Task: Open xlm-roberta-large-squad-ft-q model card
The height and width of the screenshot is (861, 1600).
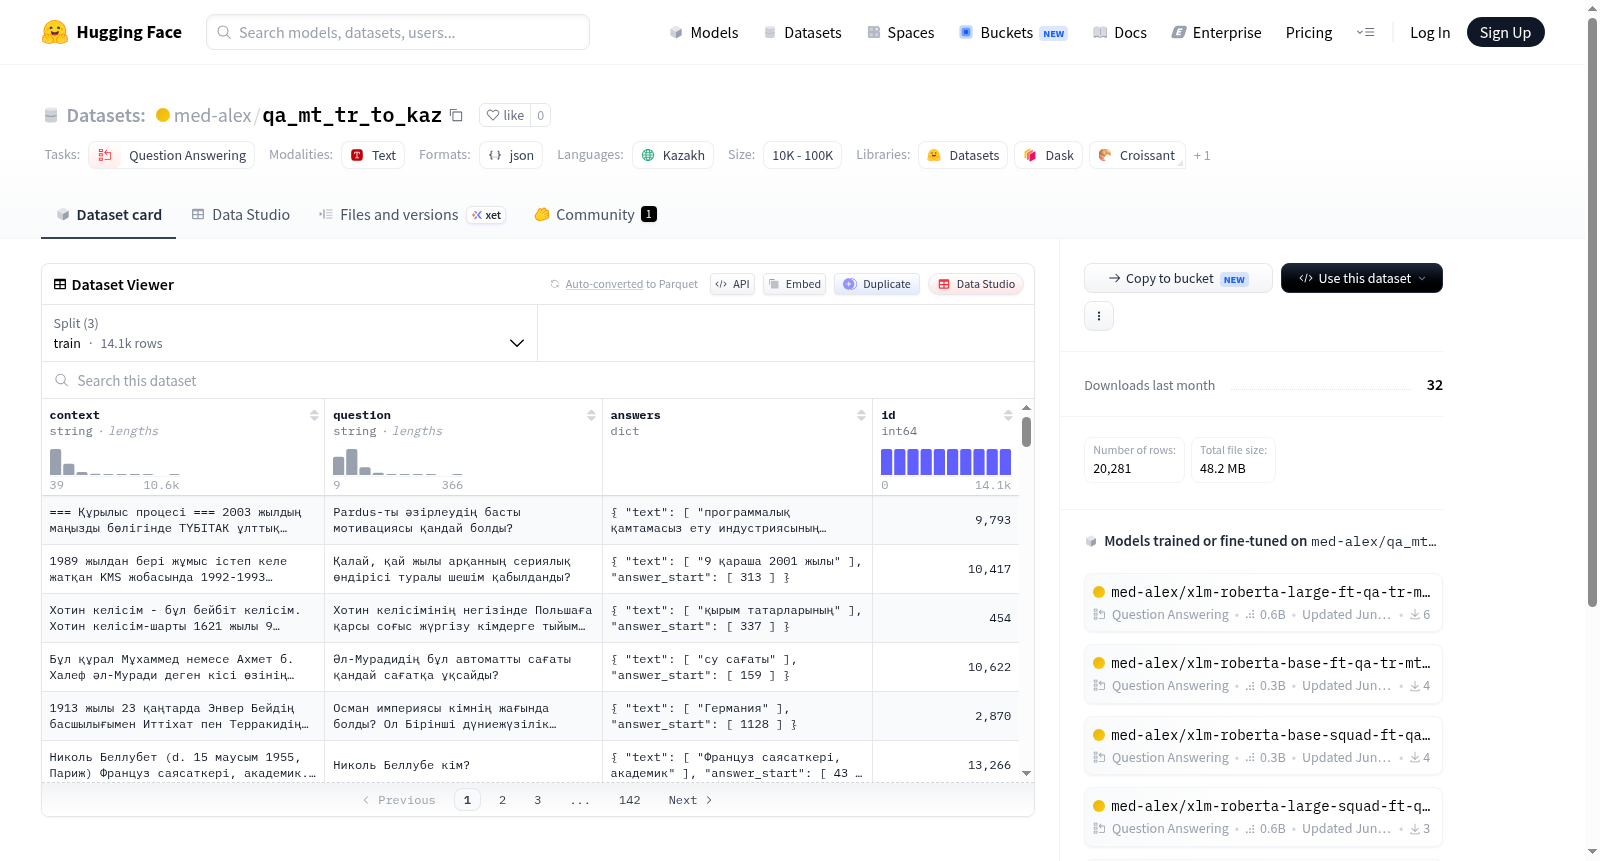Action: tap(1263, 816)
